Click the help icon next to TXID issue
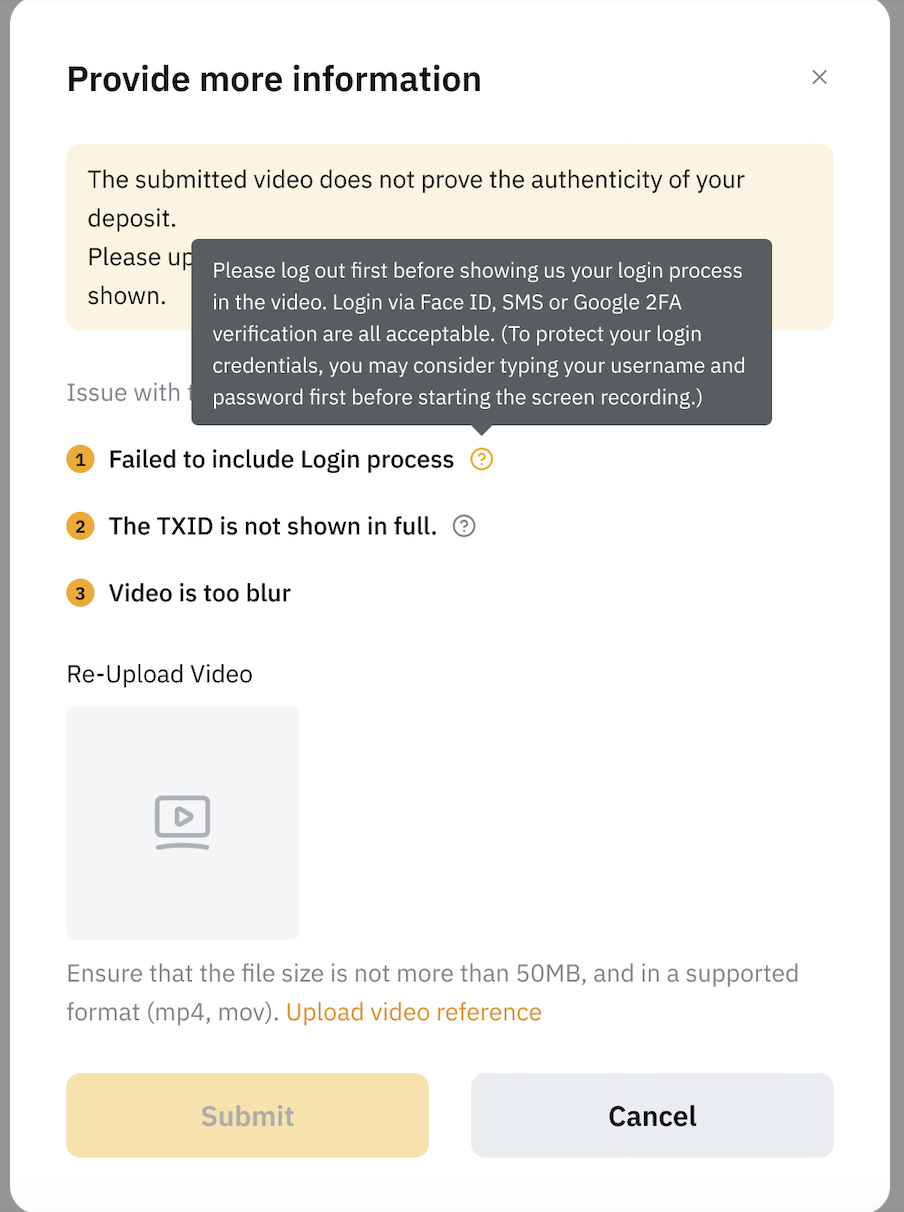 pyautogui.click(x=464, y=526)
